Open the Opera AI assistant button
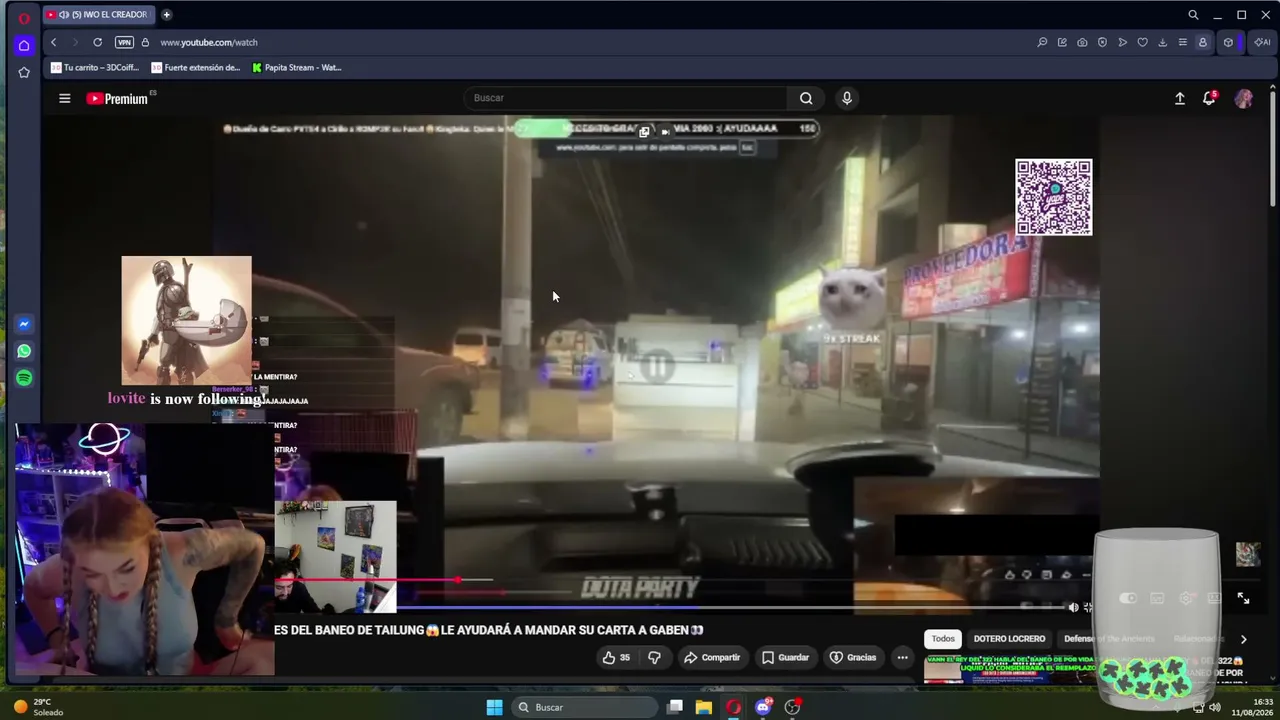The image size is (1280, 720). coord(1262,42)
